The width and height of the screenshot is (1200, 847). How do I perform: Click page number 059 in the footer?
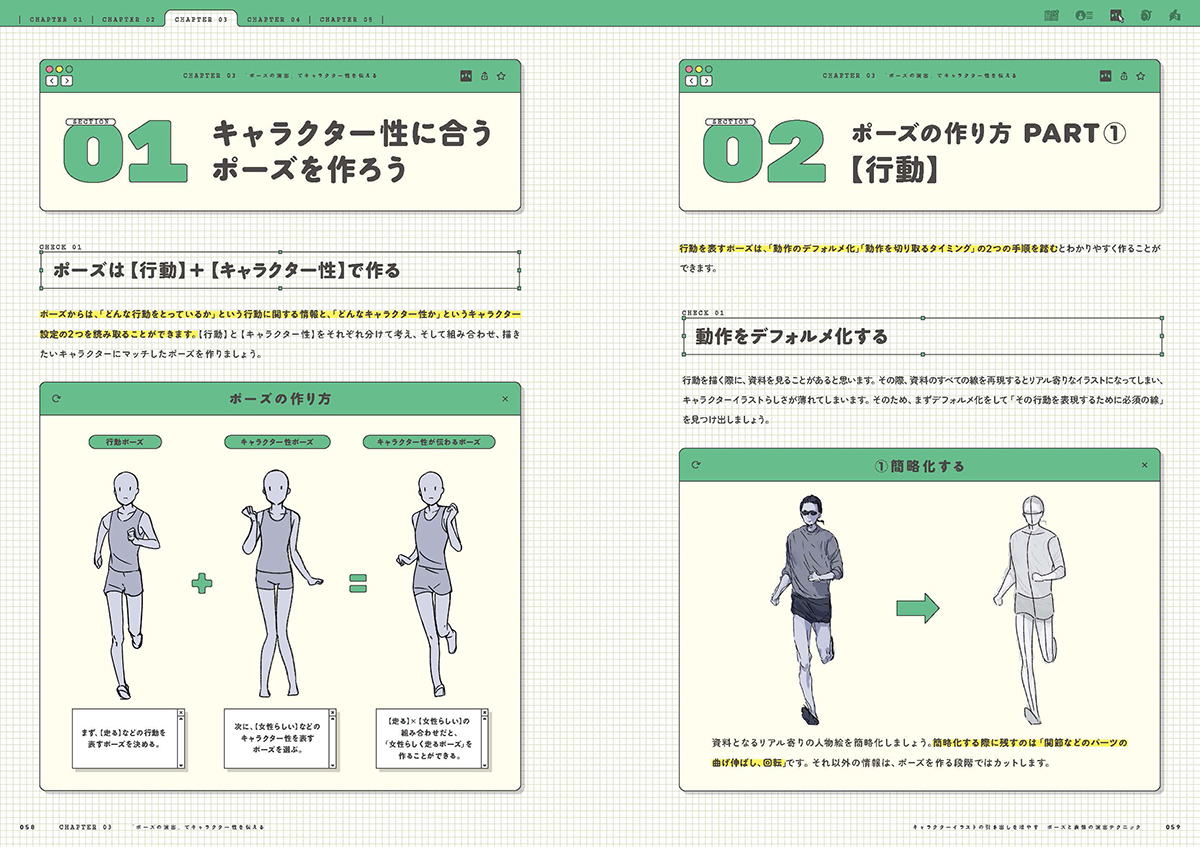click(1173, 827)
